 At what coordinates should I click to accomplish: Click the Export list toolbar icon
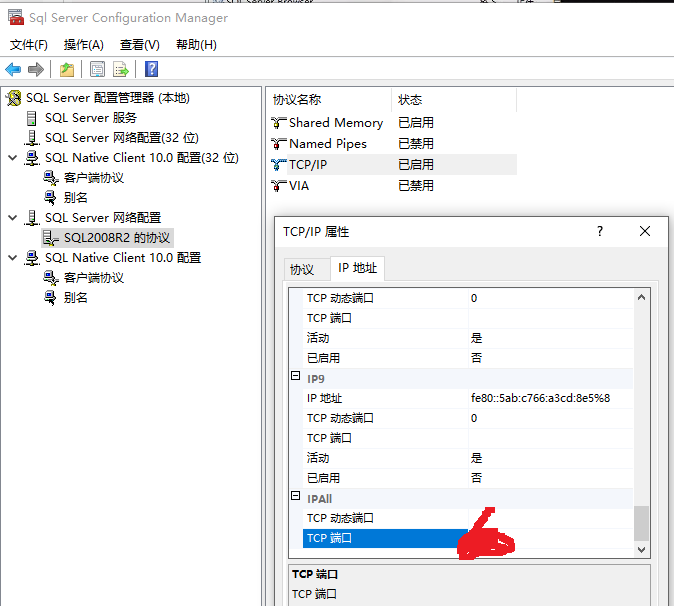click(x=121, y=69)
